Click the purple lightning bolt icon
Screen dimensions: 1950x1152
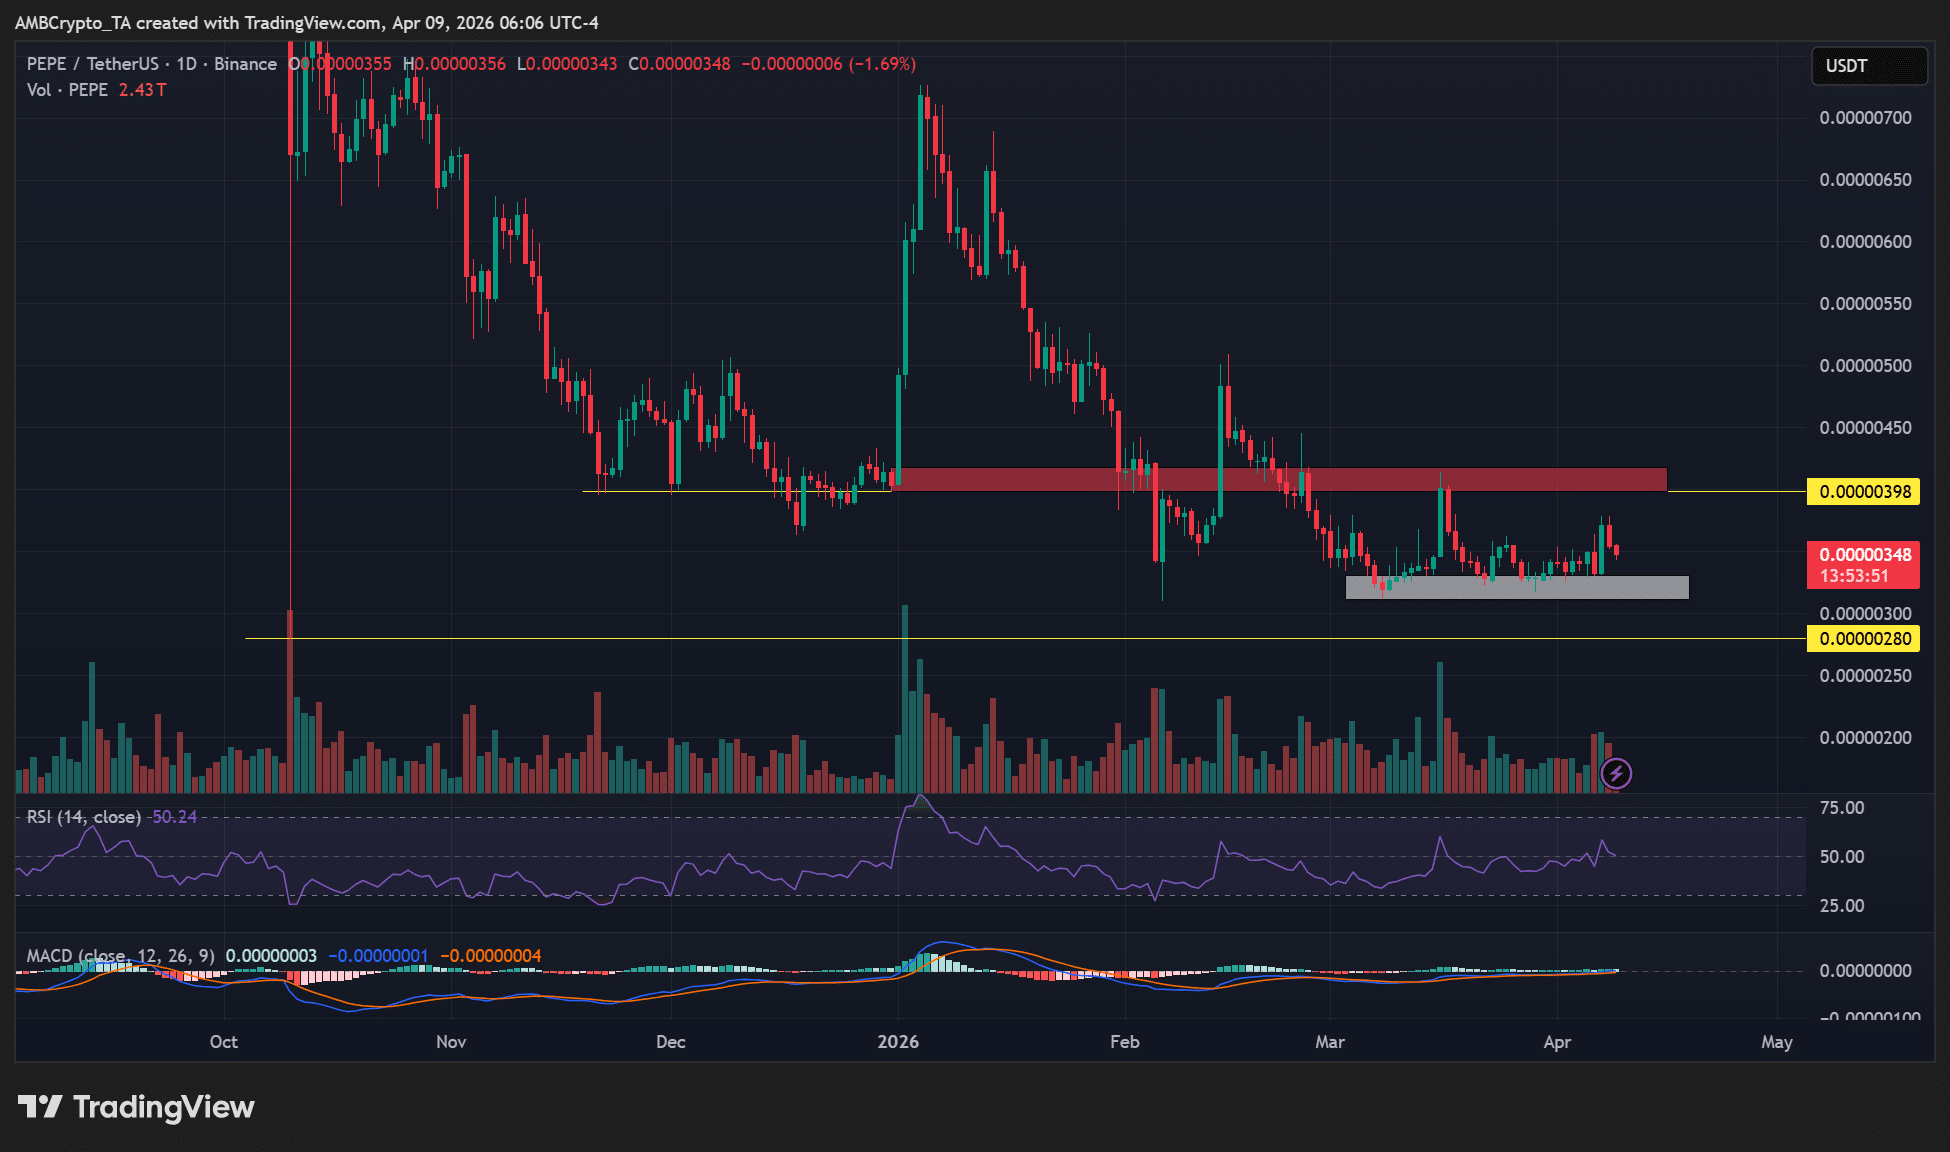tap(1616, 773)
